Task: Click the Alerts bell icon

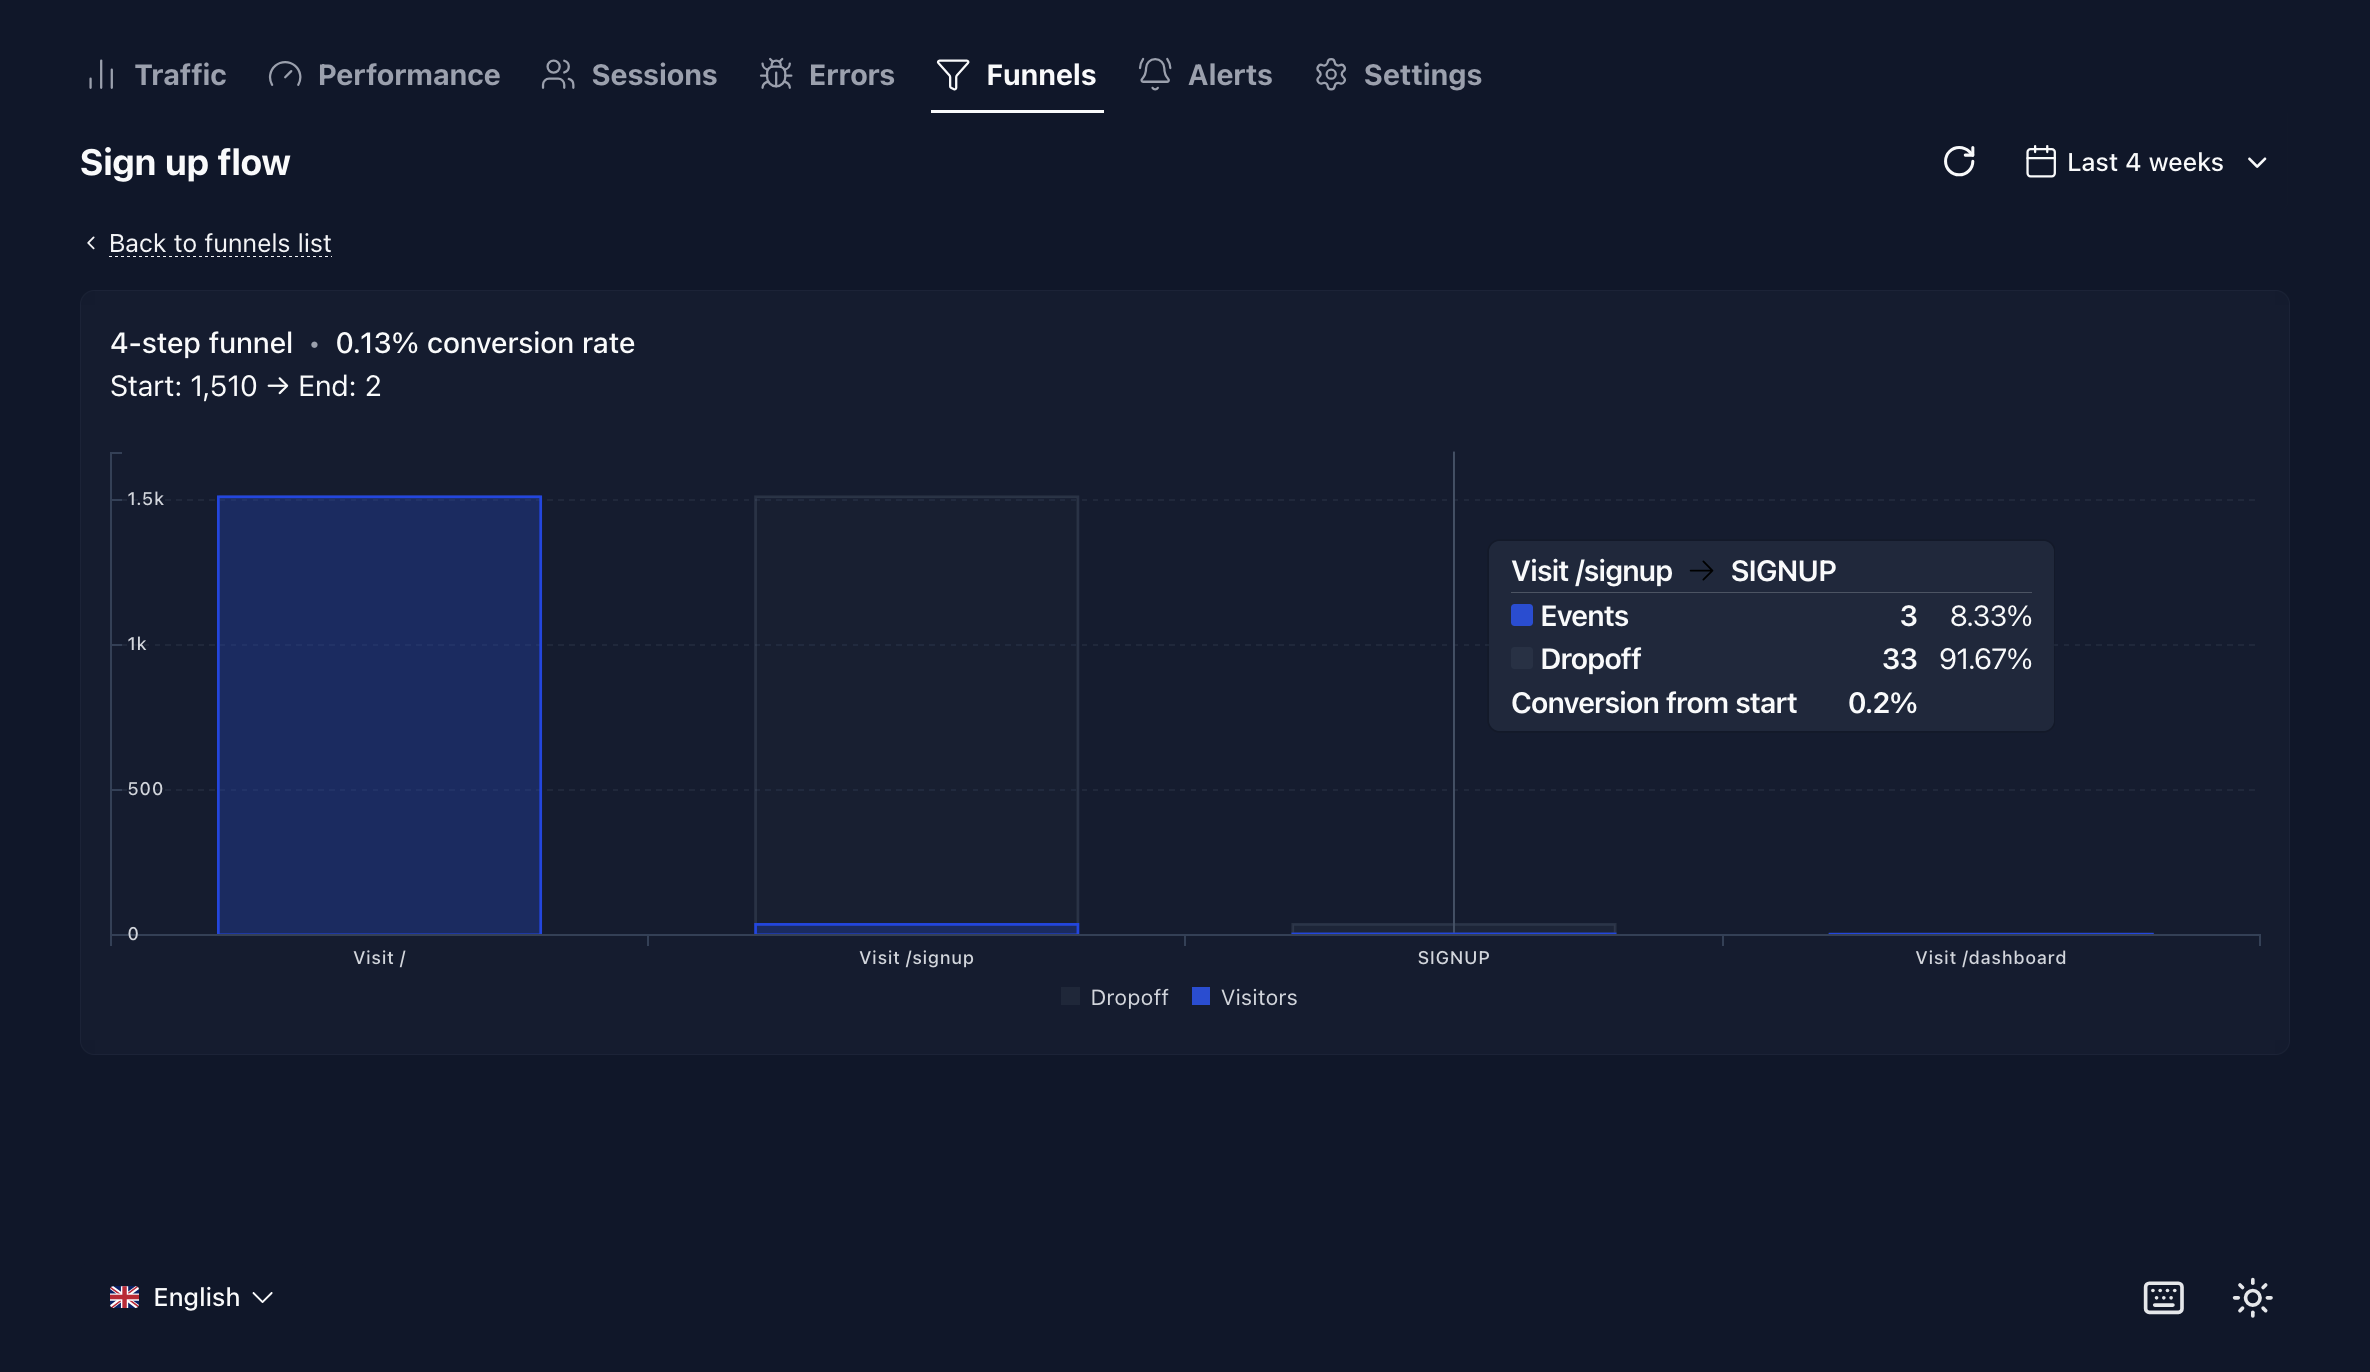Action: 1155,75
